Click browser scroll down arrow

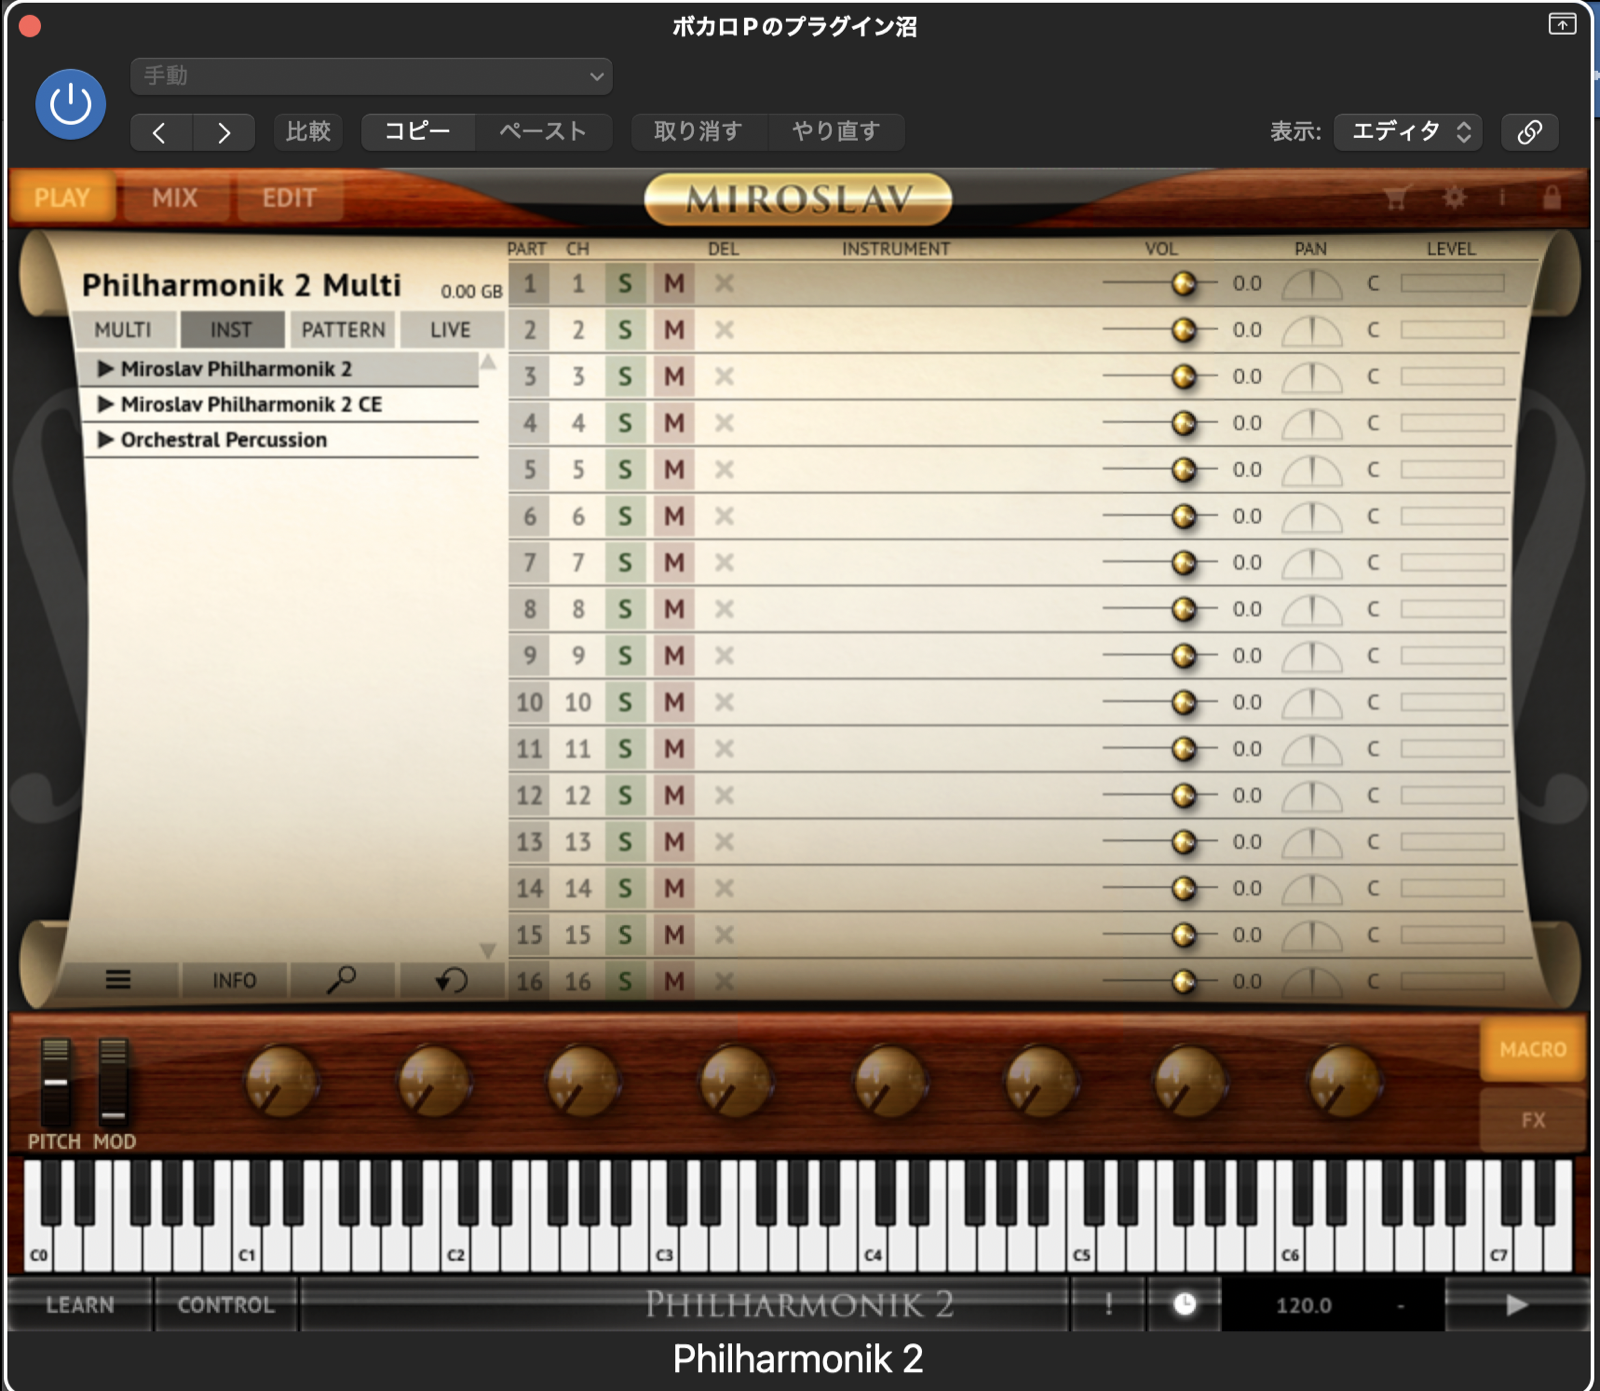pos(488,950)
